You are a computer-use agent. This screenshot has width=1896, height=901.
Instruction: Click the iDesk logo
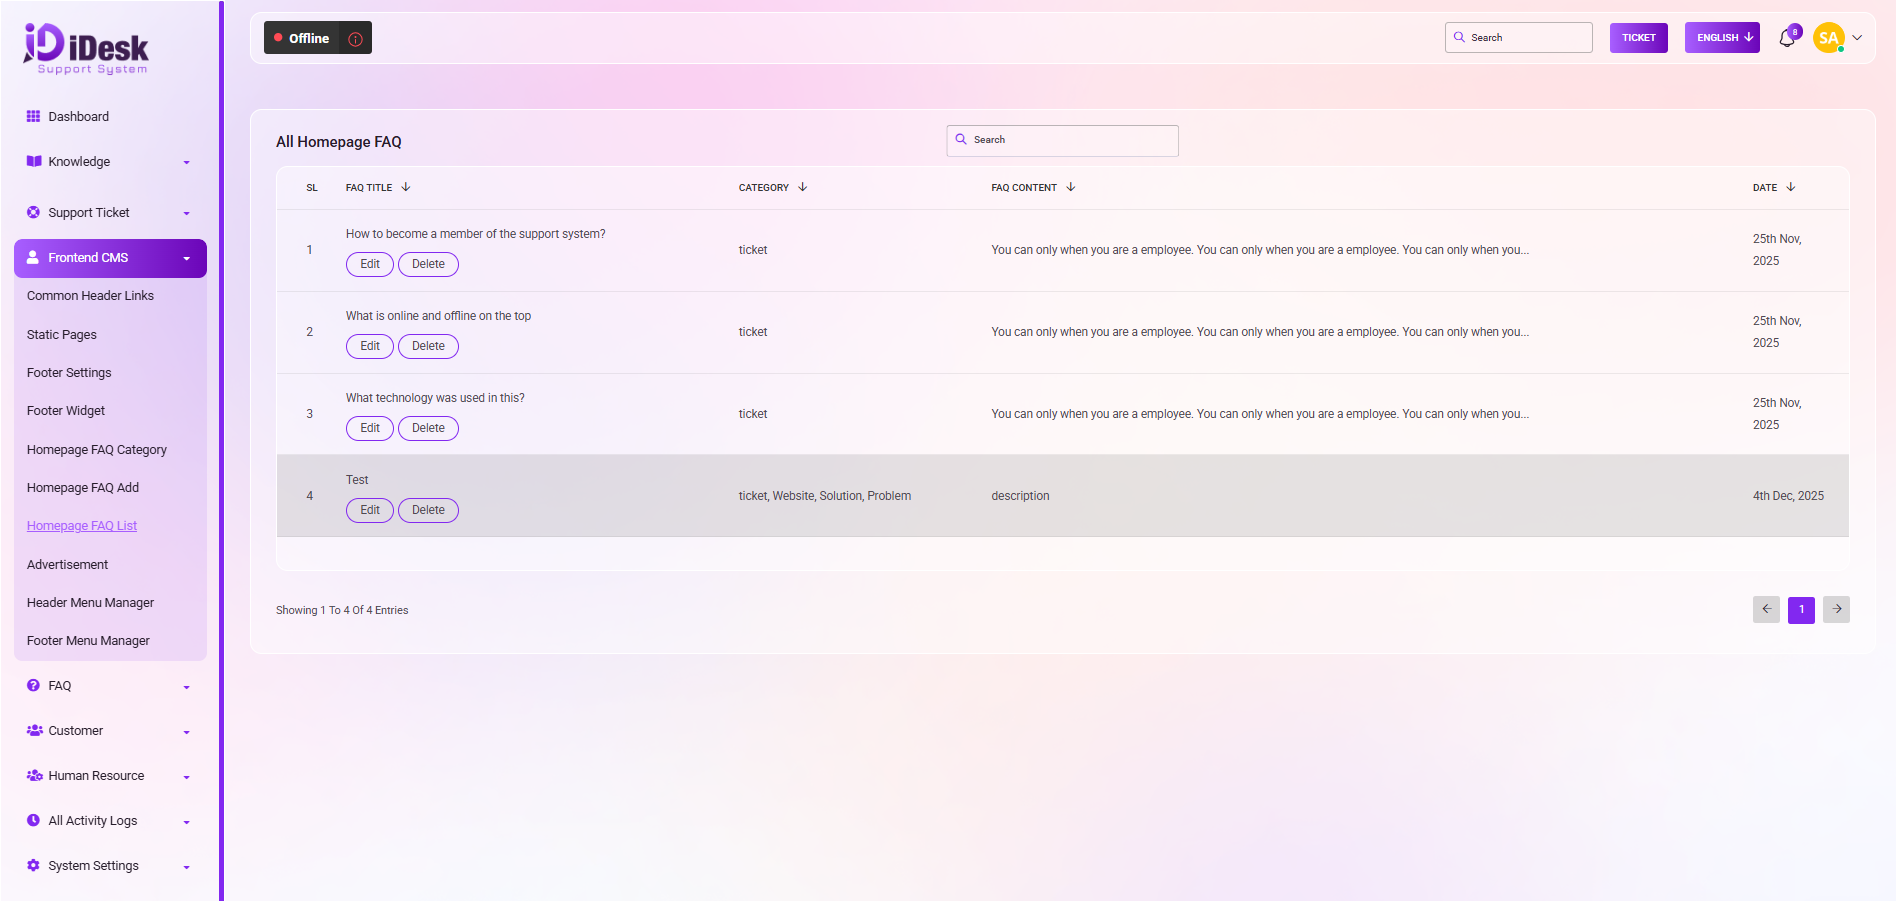point(86,48)
